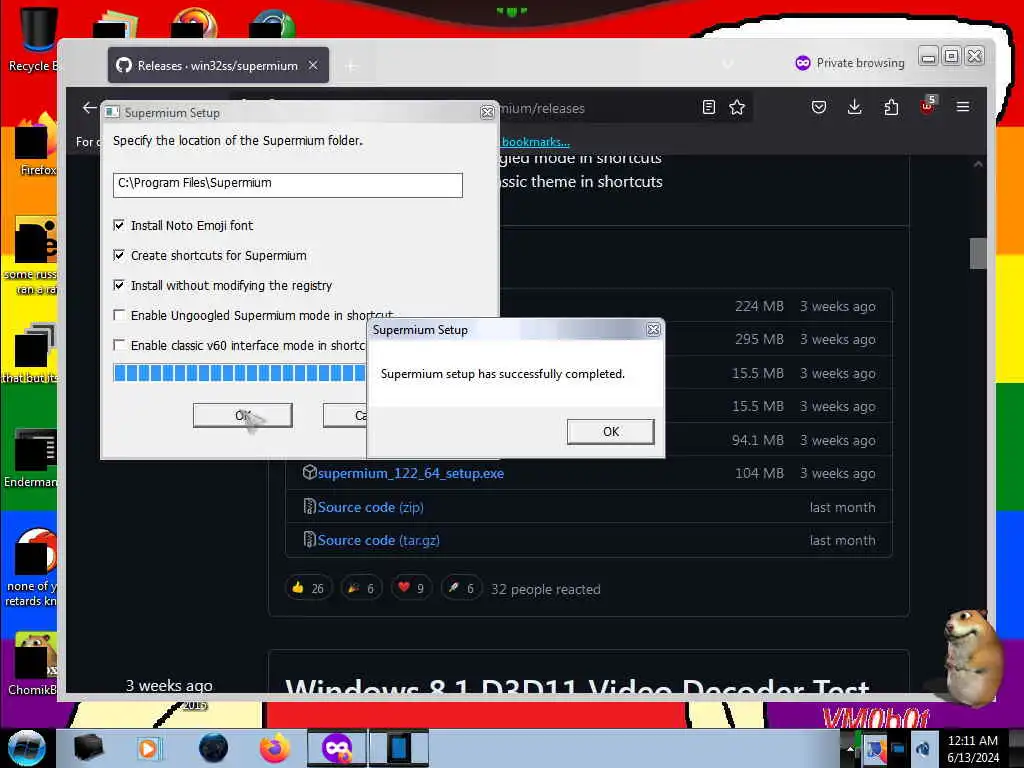Click OK in the setup completed dialog
Image resolution: width=1024 pixels, height=768 pixels.
tap(611, 432)
